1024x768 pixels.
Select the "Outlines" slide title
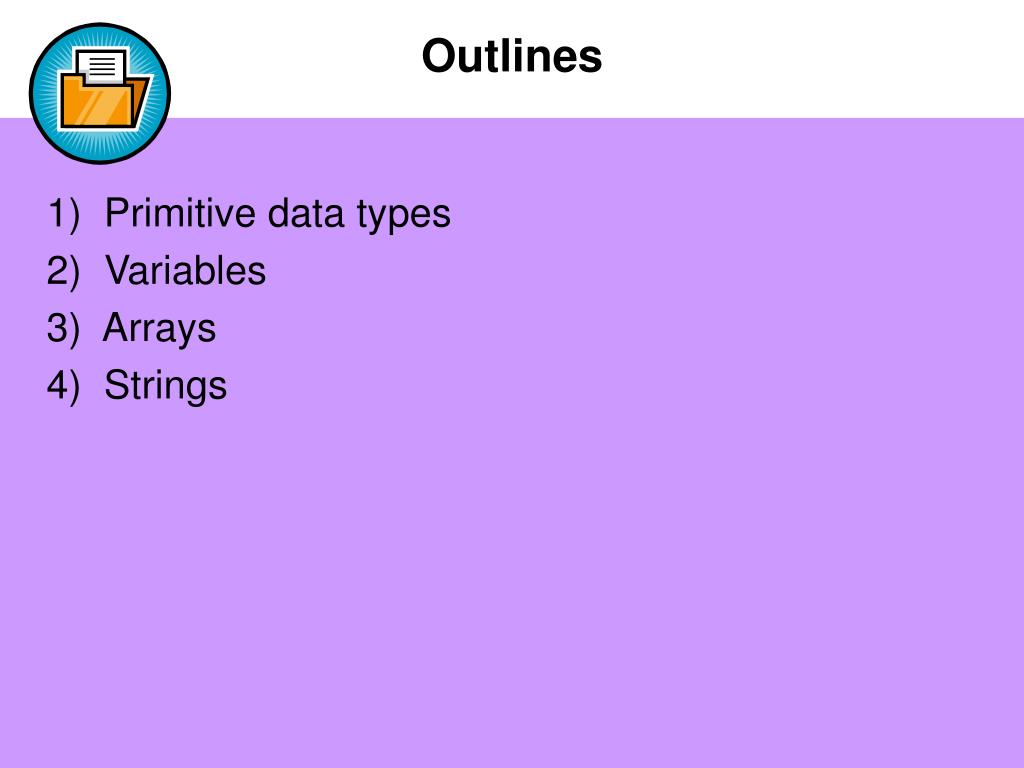click(511, 56)
